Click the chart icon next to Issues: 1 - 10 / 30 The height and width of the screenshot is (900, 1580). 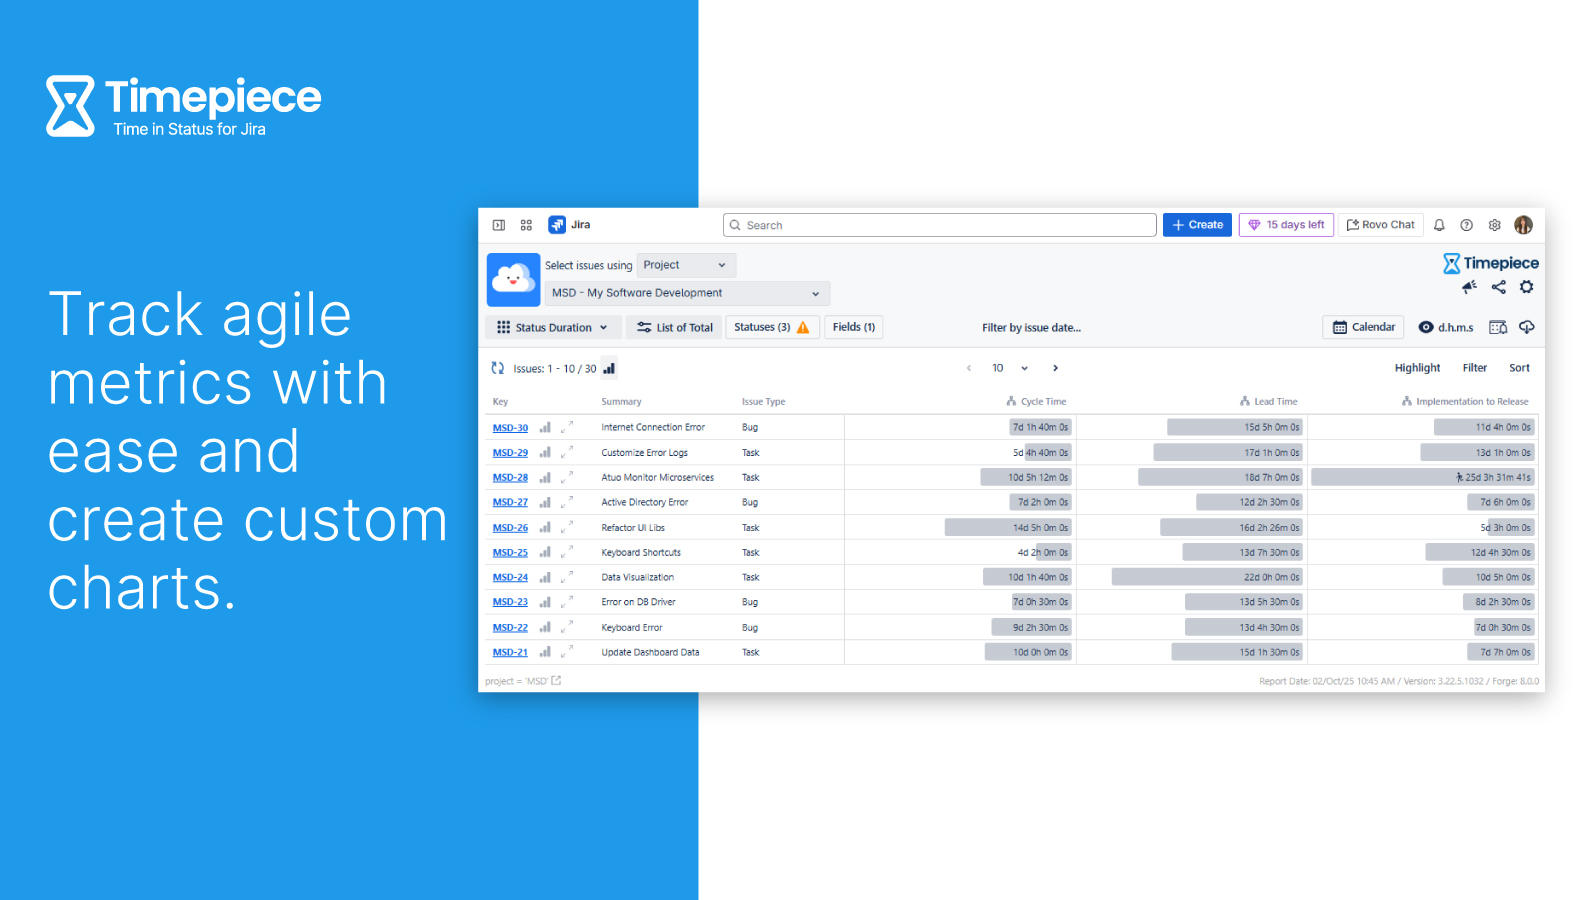coord(608,368)
